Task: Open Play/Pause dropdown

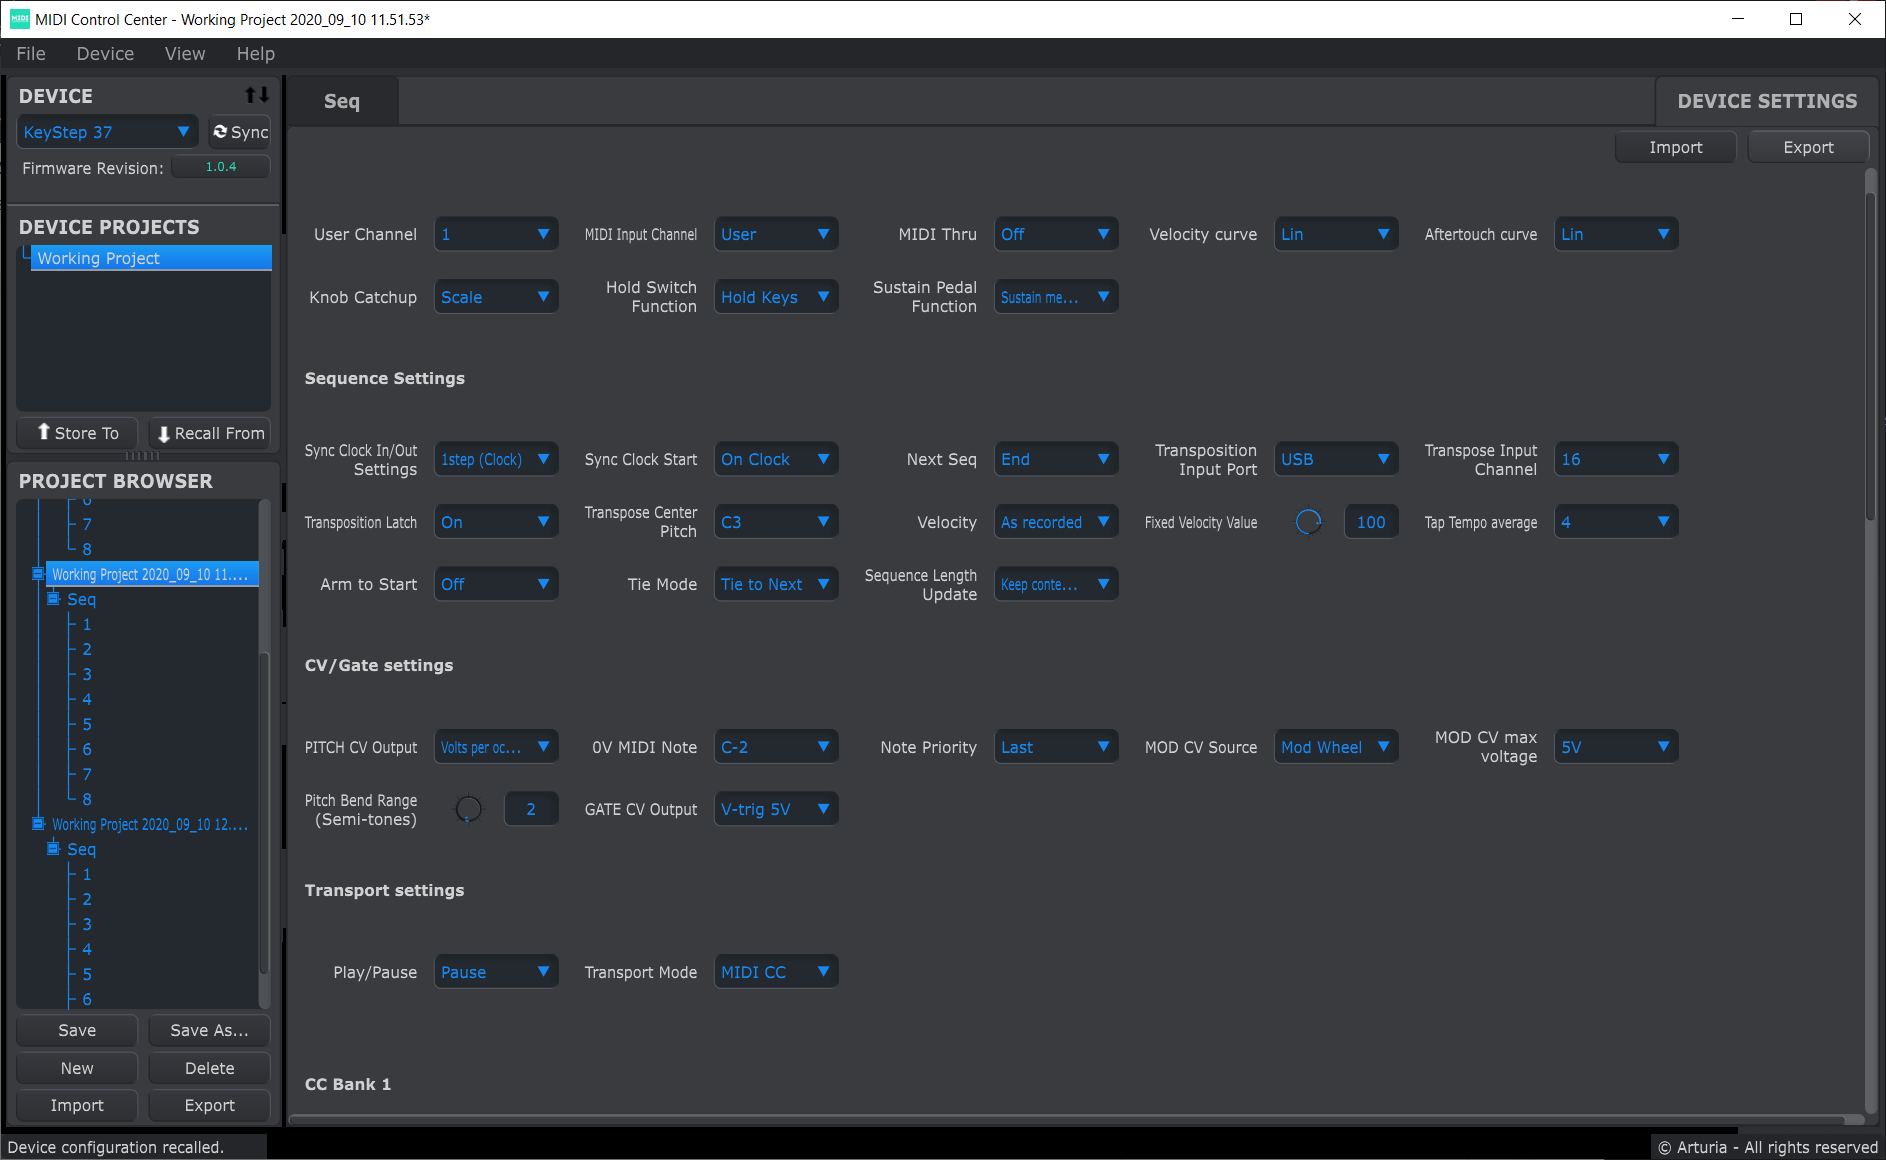Action: click(x=496, y=972)
